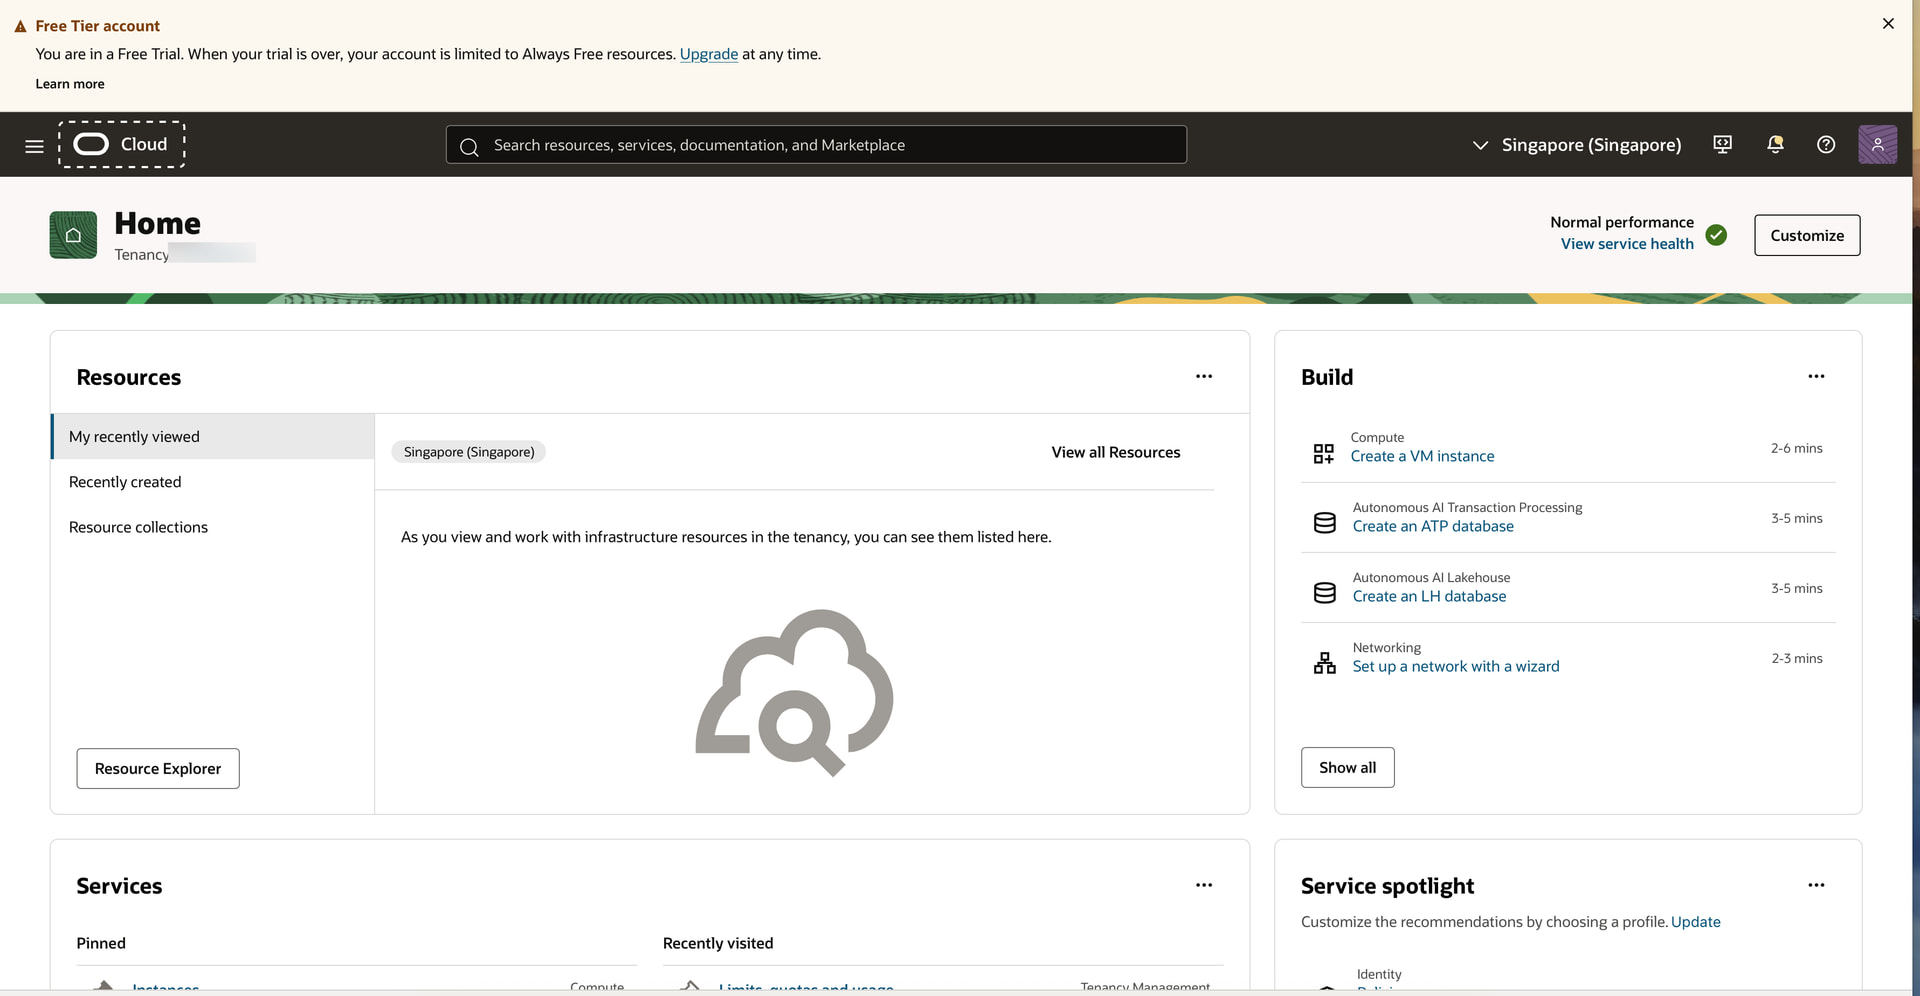Click the Pinned services heading
The image size is (1920, 996).
click(101, 943)
